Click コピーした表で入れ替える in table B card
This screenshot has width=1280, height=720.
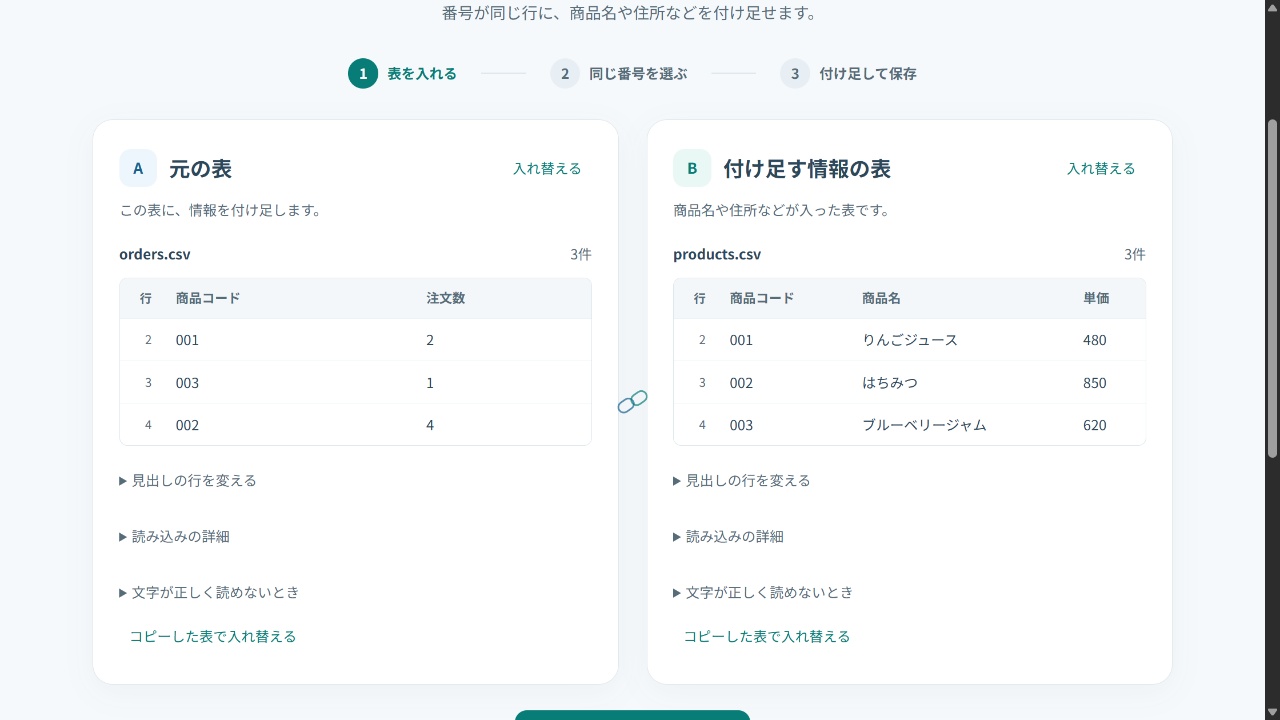tap(767, 636)
